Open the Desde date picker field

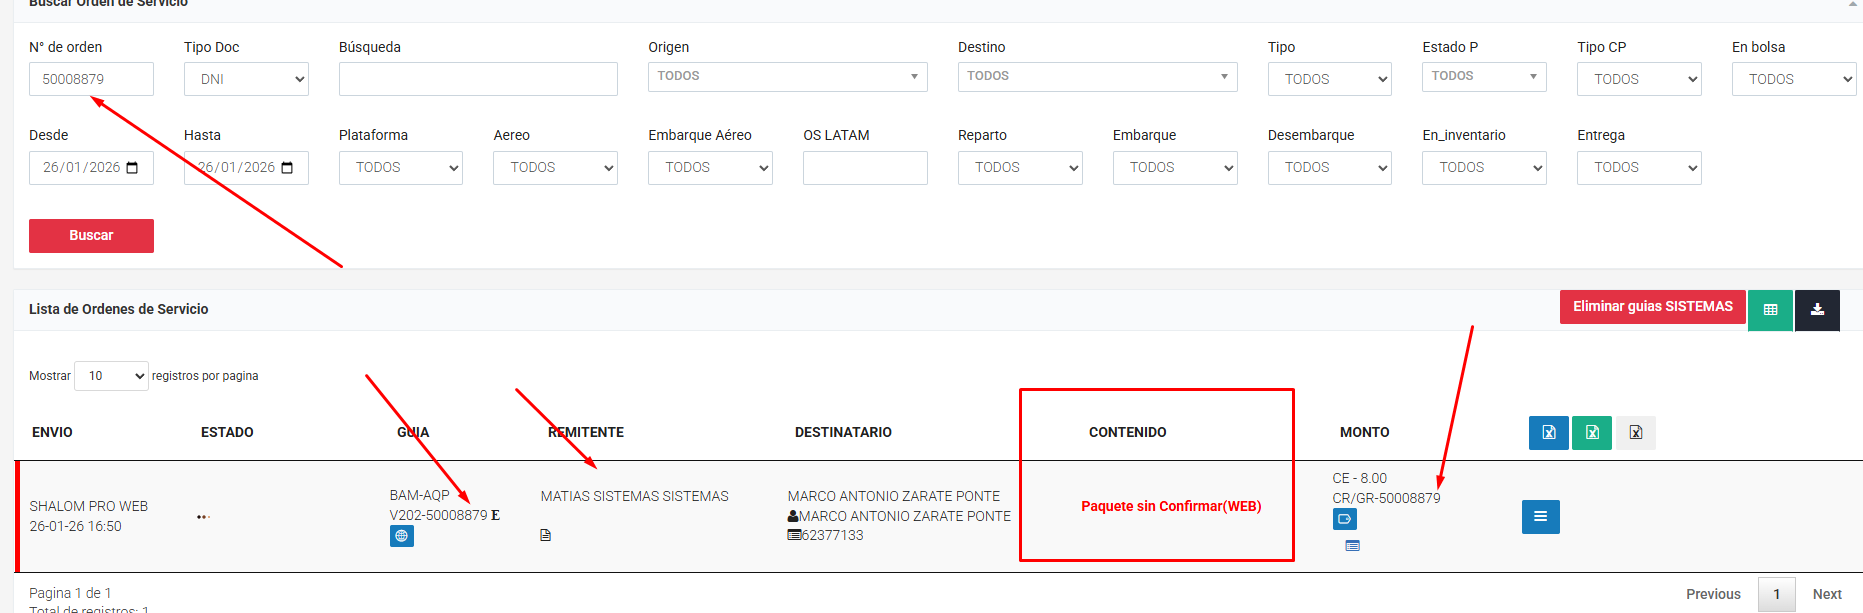tap(91, 168)
